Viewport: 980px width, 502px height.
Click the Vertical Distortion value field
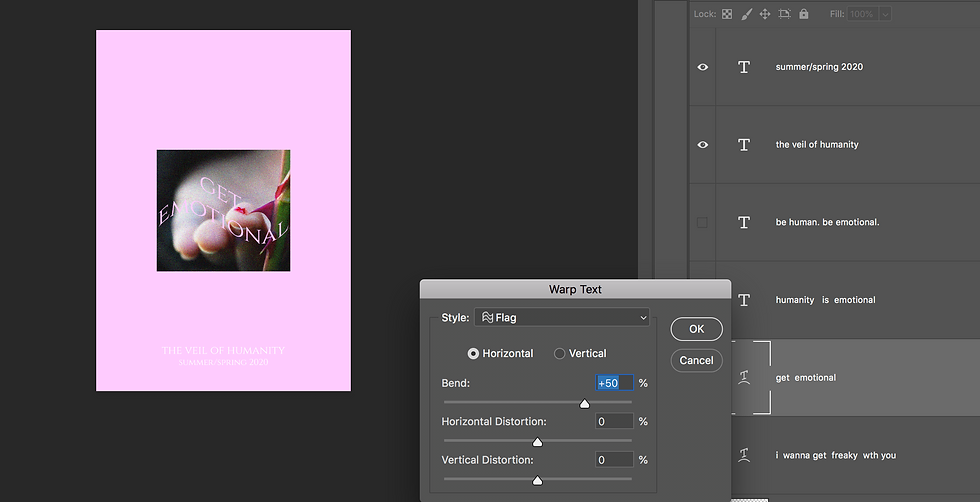tap(614, 459)
